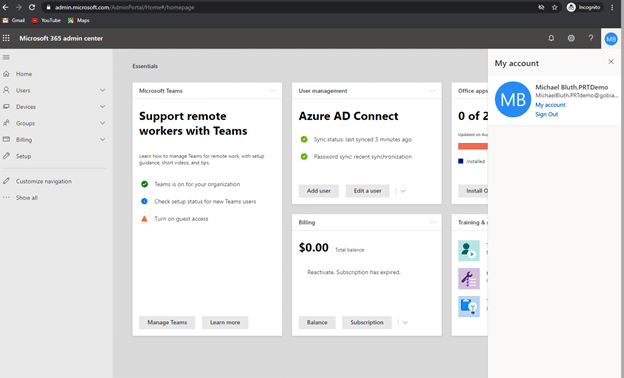Screen dimensions: 624x378
Task: Click the Microsoft 365 admin center title
Action: pyautogui.click(x=61, y=38)
